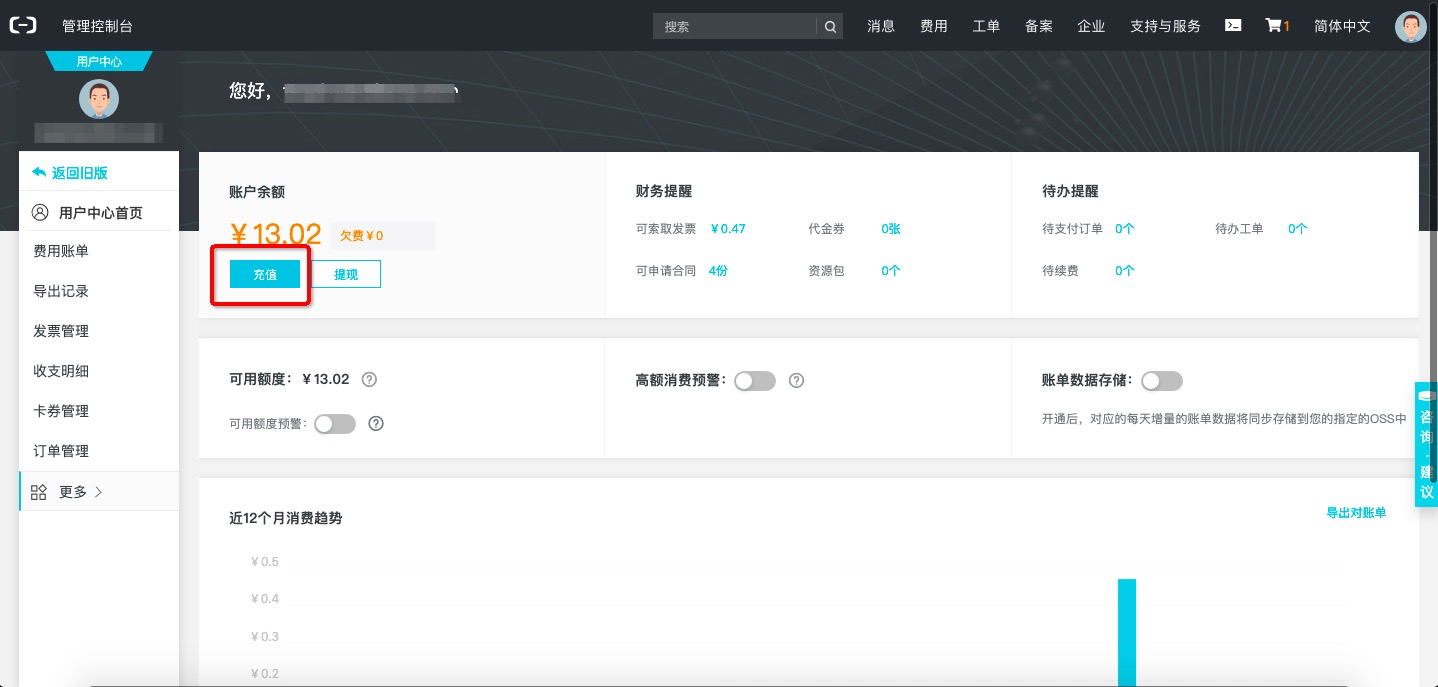The image size is (1438, 687).
Task: Turn on the 账单数据存储 switch
Action: coord(1162,381)
